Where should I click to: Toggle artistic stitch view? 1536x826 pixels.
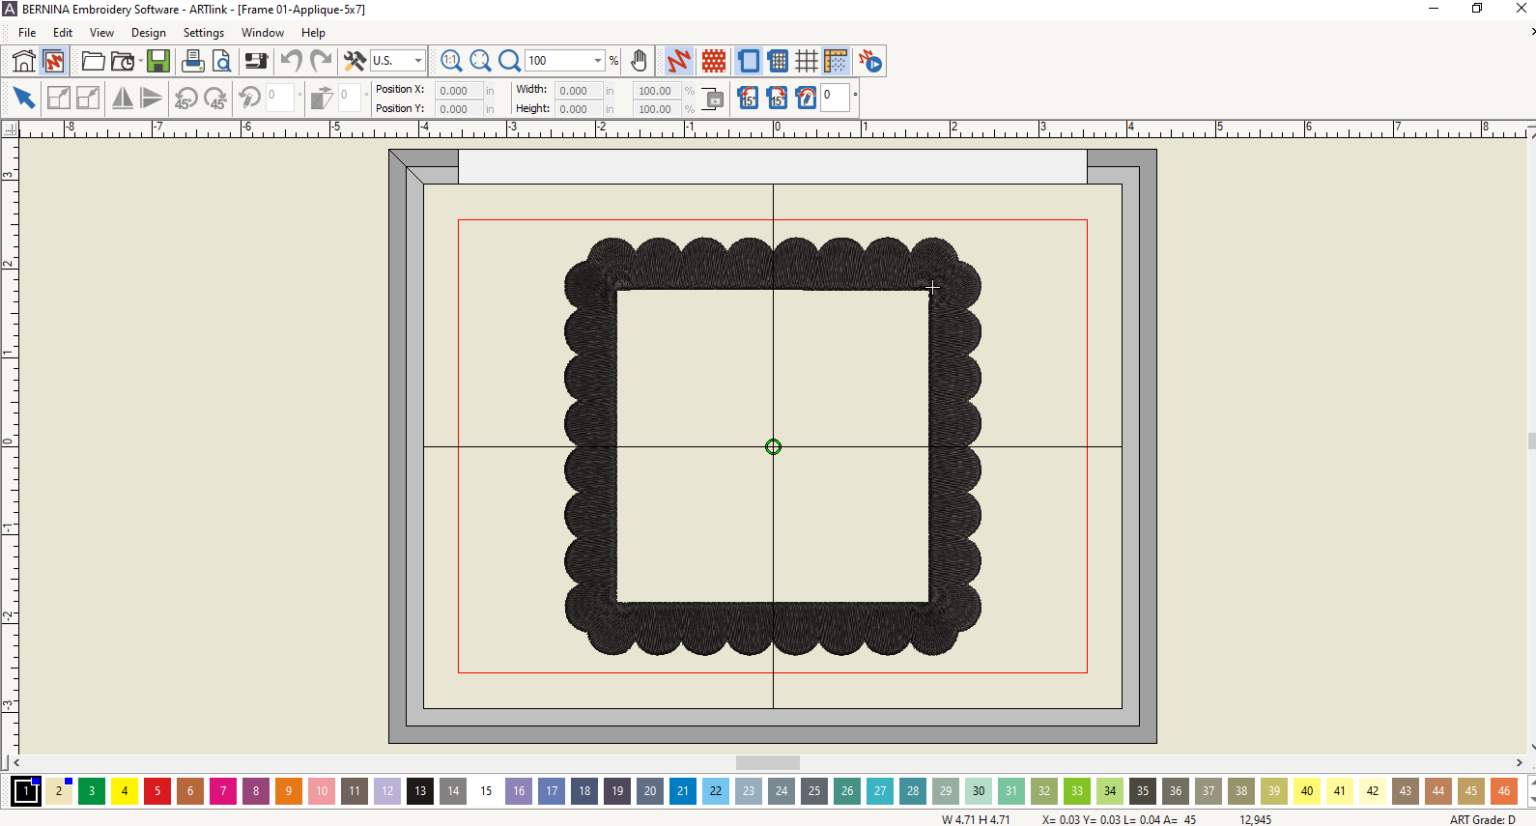point(677,60)
